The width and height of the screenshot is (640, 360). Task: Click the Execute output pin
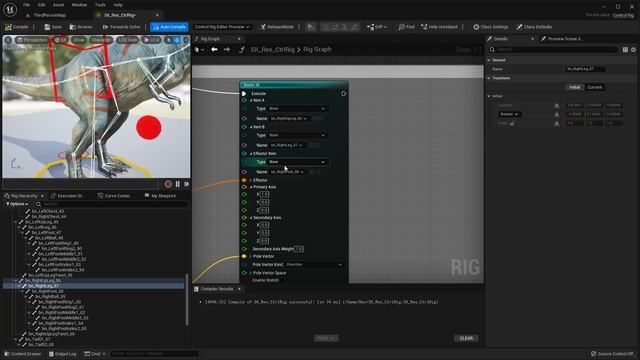[x=344, y=93]
